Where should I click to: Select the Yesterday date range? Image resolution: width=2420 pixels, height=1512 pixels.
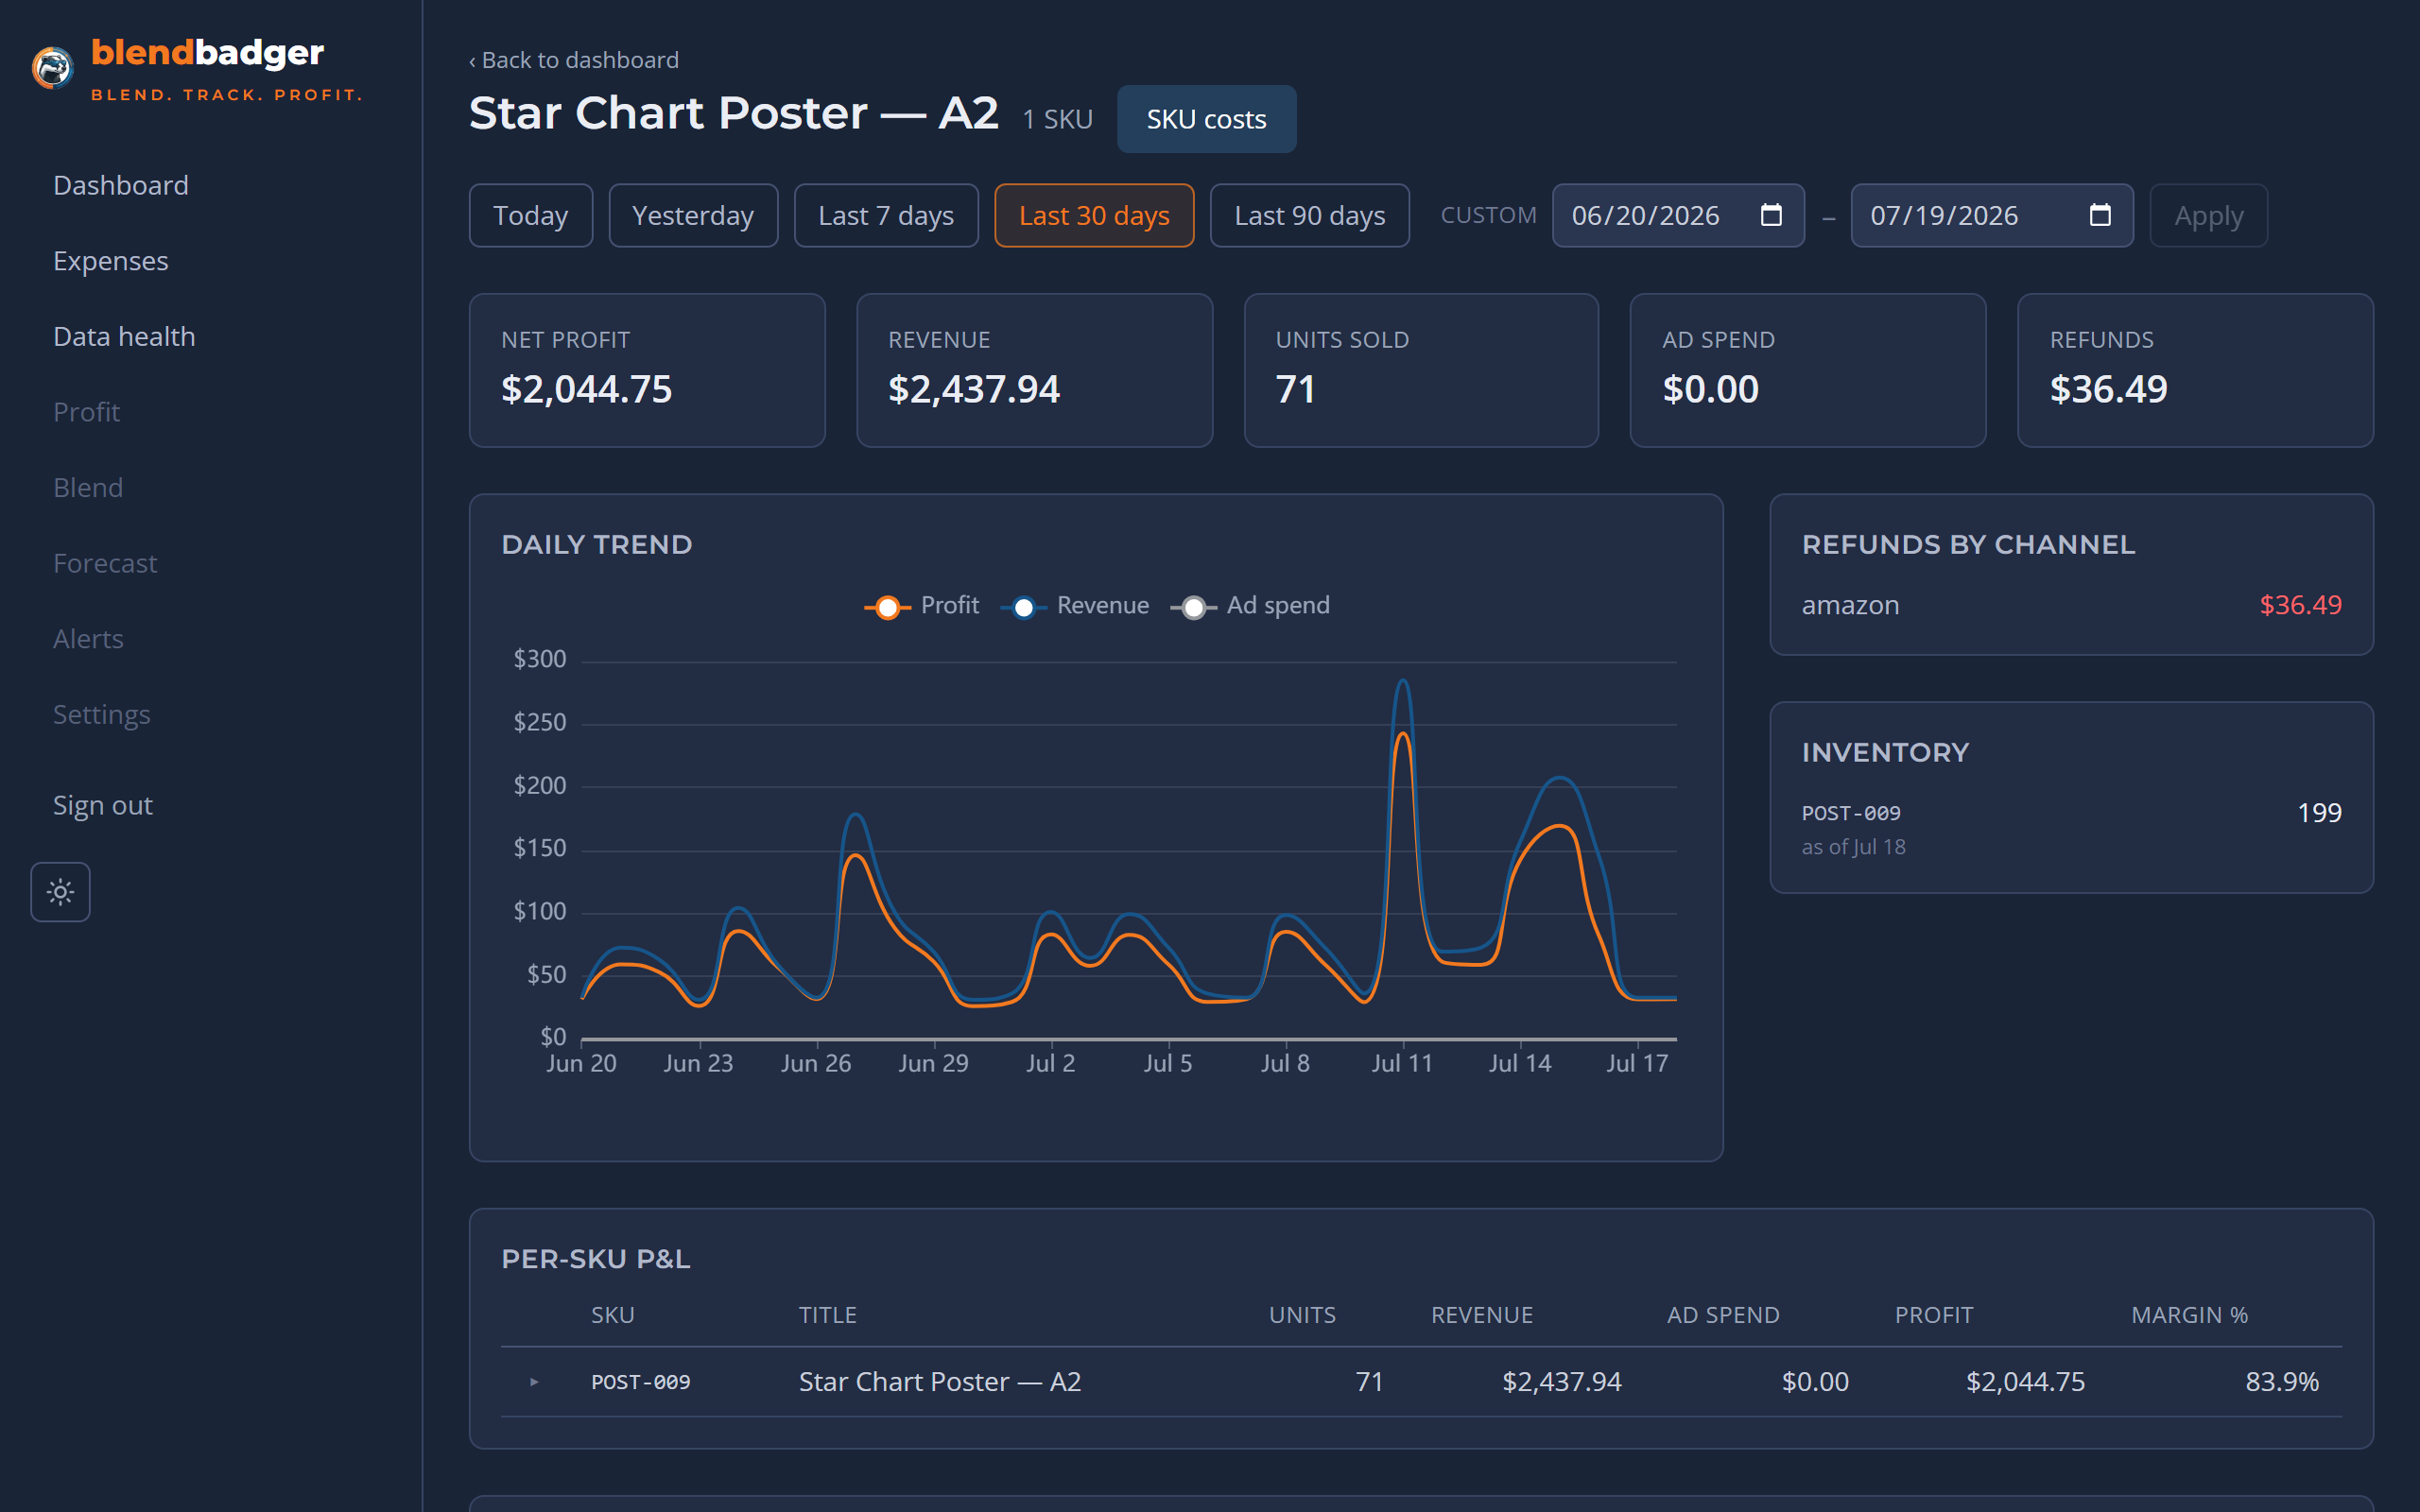click(693, 215)
